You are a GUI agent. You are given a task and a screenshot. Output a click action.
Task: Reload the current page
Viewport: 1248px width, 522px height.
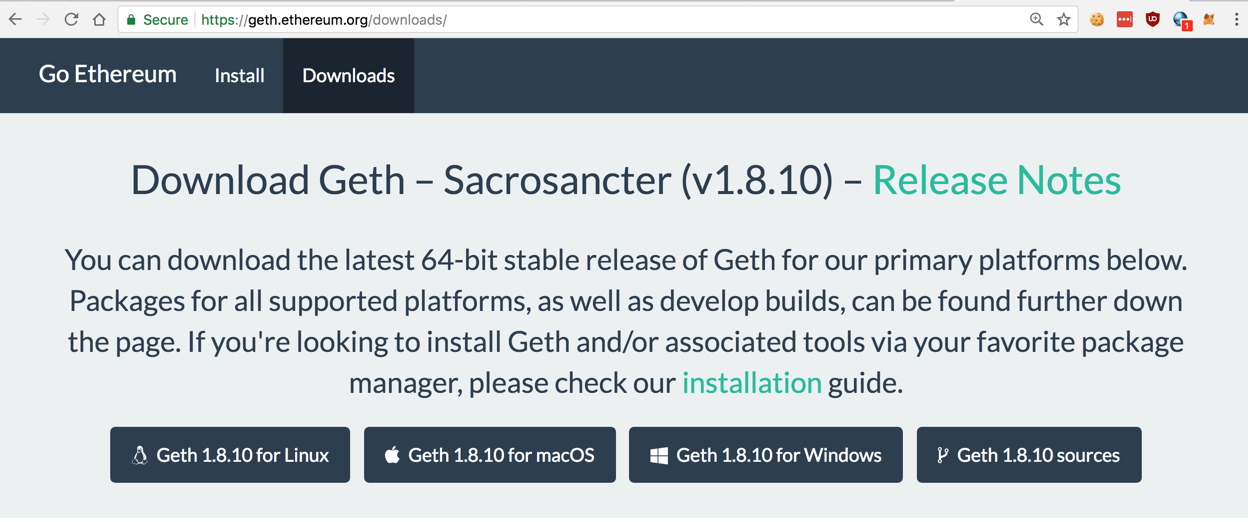pos(71,19)
